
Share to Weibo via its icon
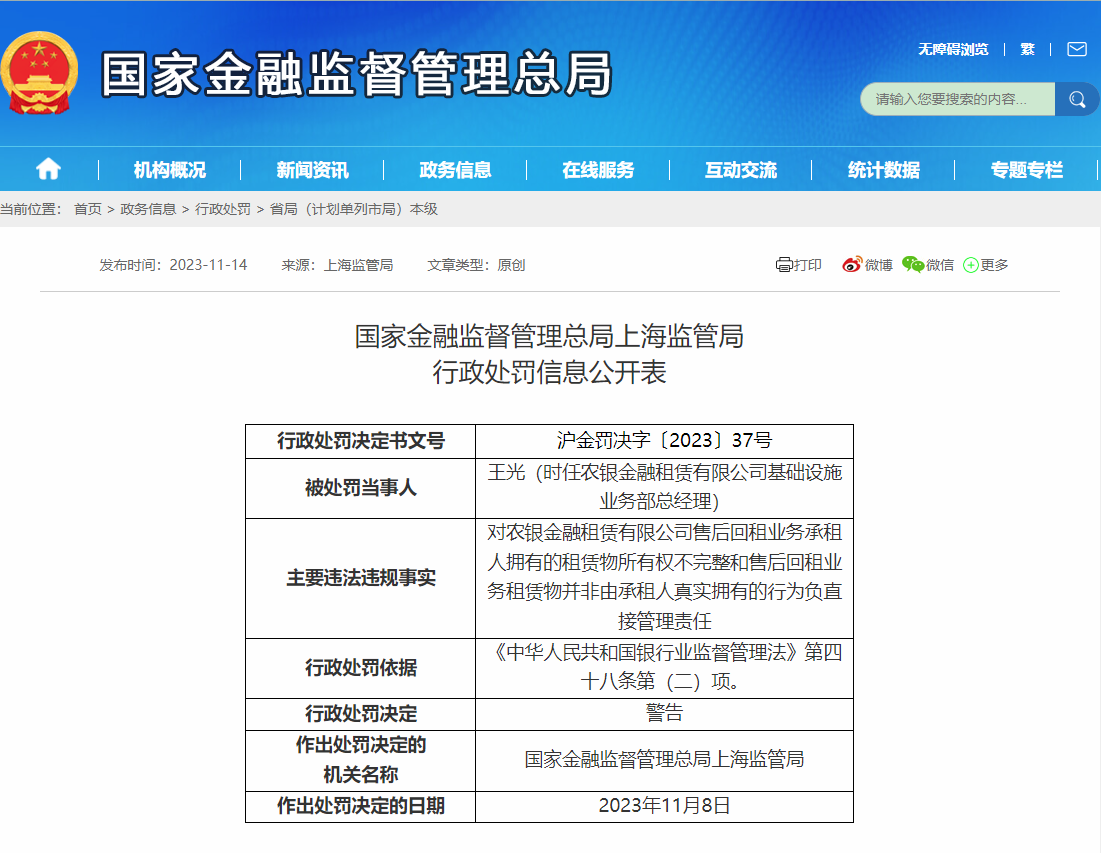tap(851, 265)
